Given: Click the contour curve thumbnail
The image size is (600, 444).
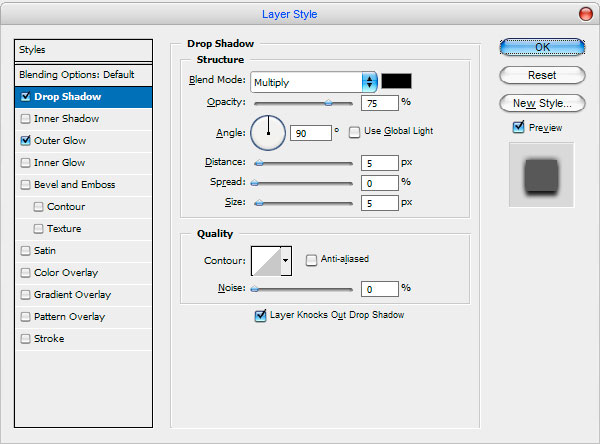Looking at the screenshot, I should tap(266, 260).
